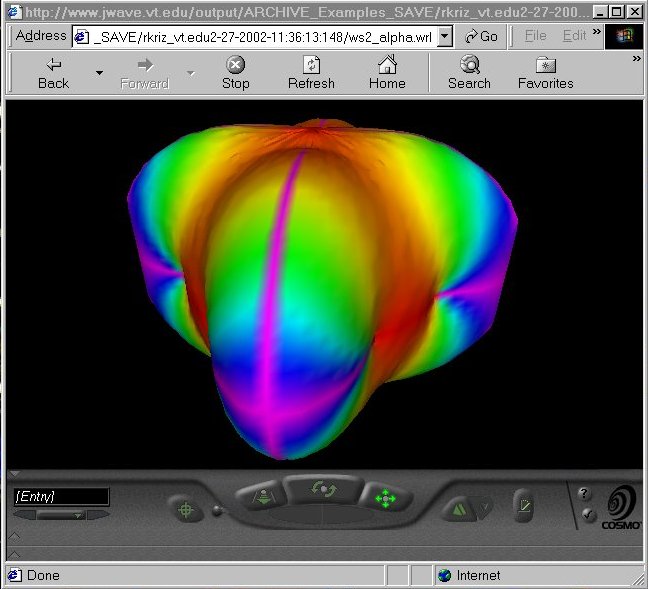Click the 3D rainbow surface model
Viewport: 648px width, 589px height.
322,289
